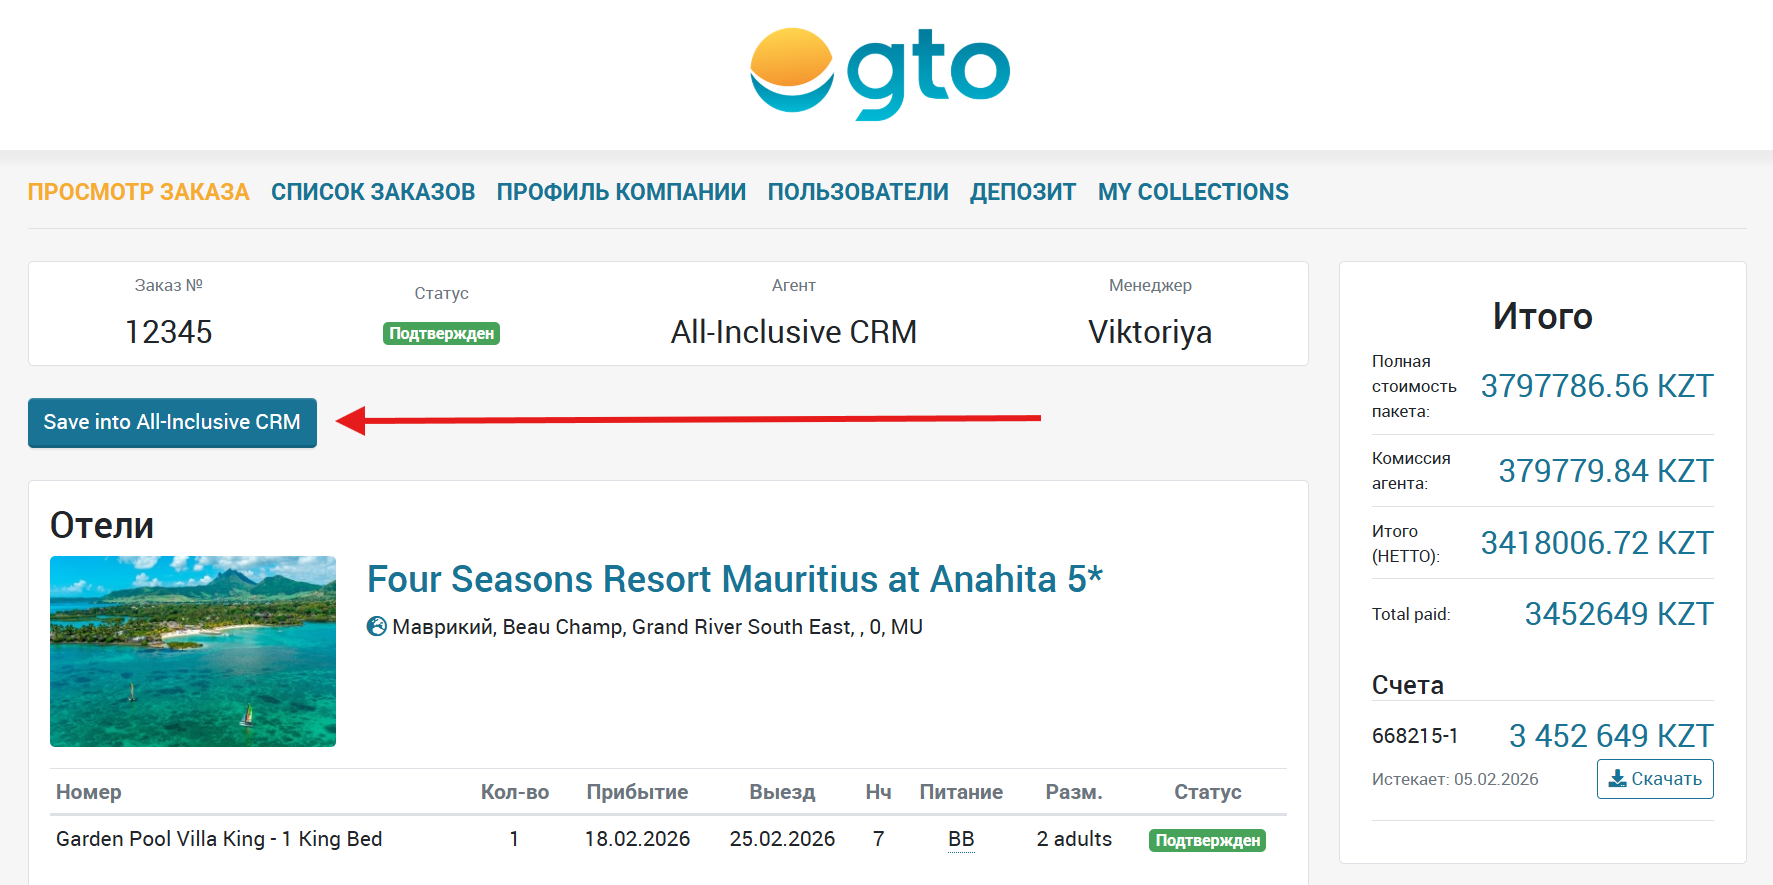The height and width of the screenshot is (885, 1773).
Task: Switch to Список заказов tab
Action: [373, 192]
